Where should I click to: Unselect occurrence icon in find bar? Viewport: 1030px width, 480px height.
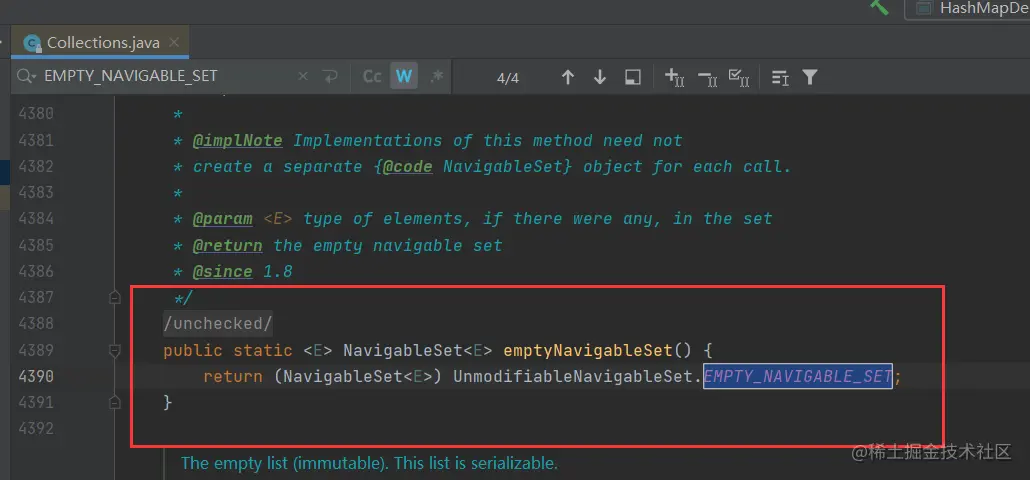point(707,78)
